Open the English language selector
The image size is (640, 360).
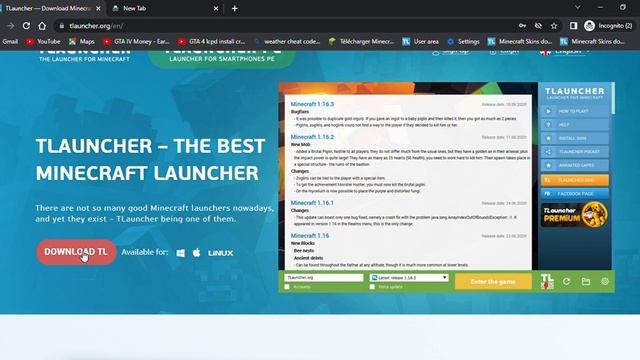click(566, 52)
